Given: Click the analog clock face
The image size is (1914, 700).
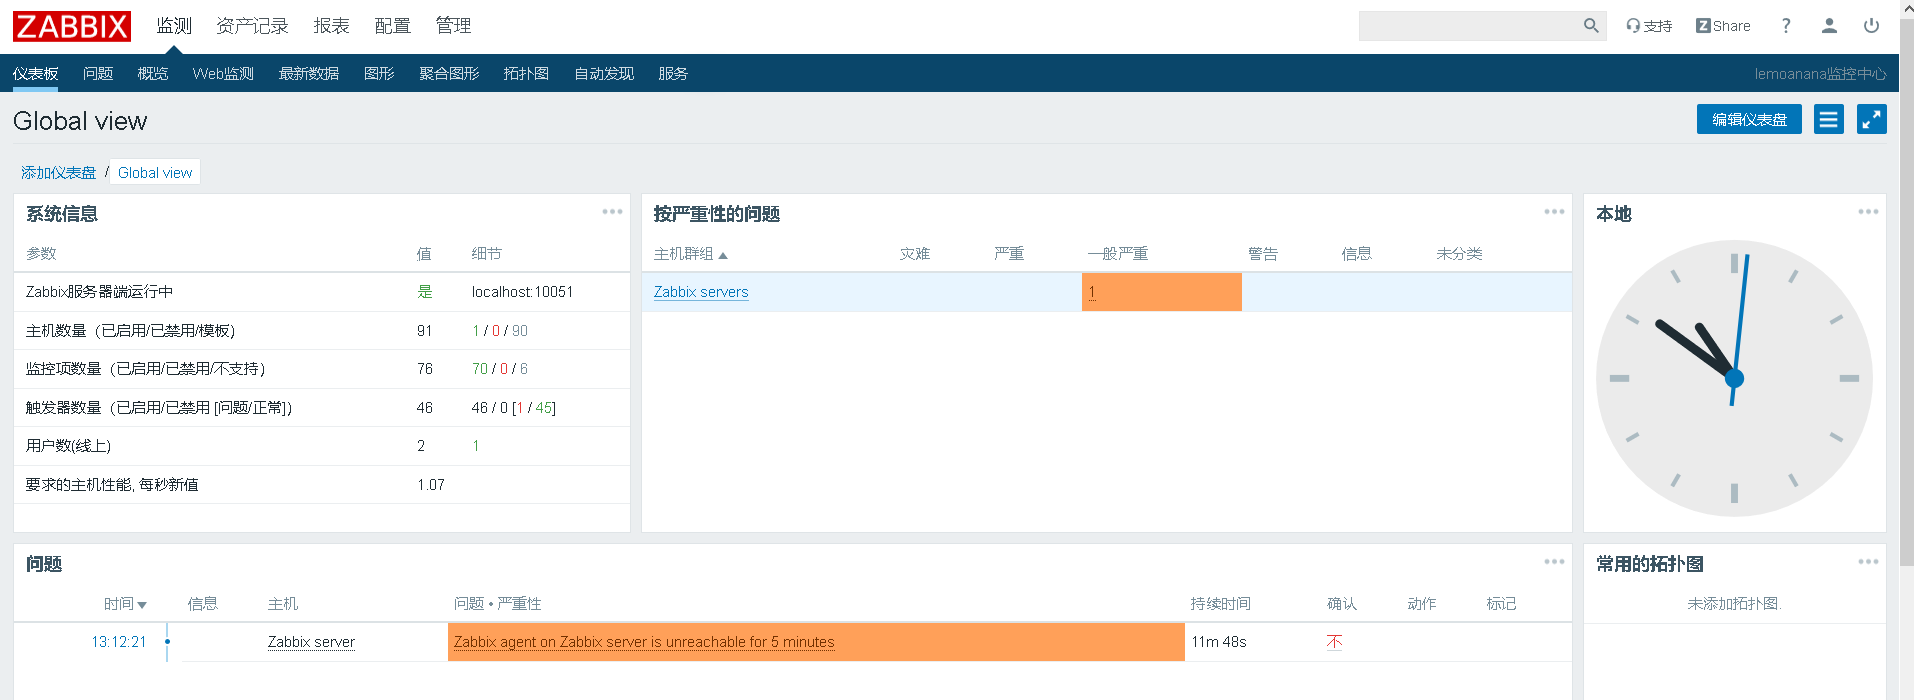Looking at the screenshot, I should [1734, 378].
